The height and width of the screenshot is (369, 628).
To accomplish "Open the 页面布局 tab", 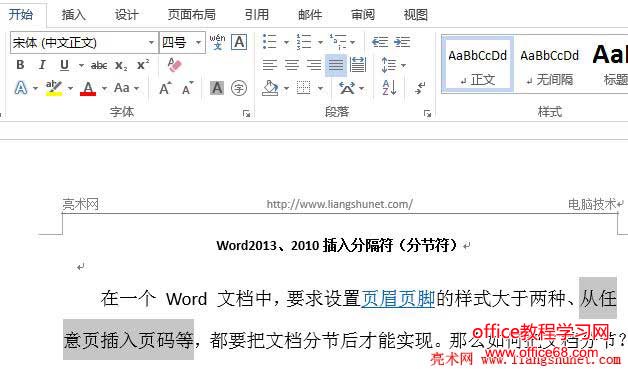I will (x=191, y=15).
